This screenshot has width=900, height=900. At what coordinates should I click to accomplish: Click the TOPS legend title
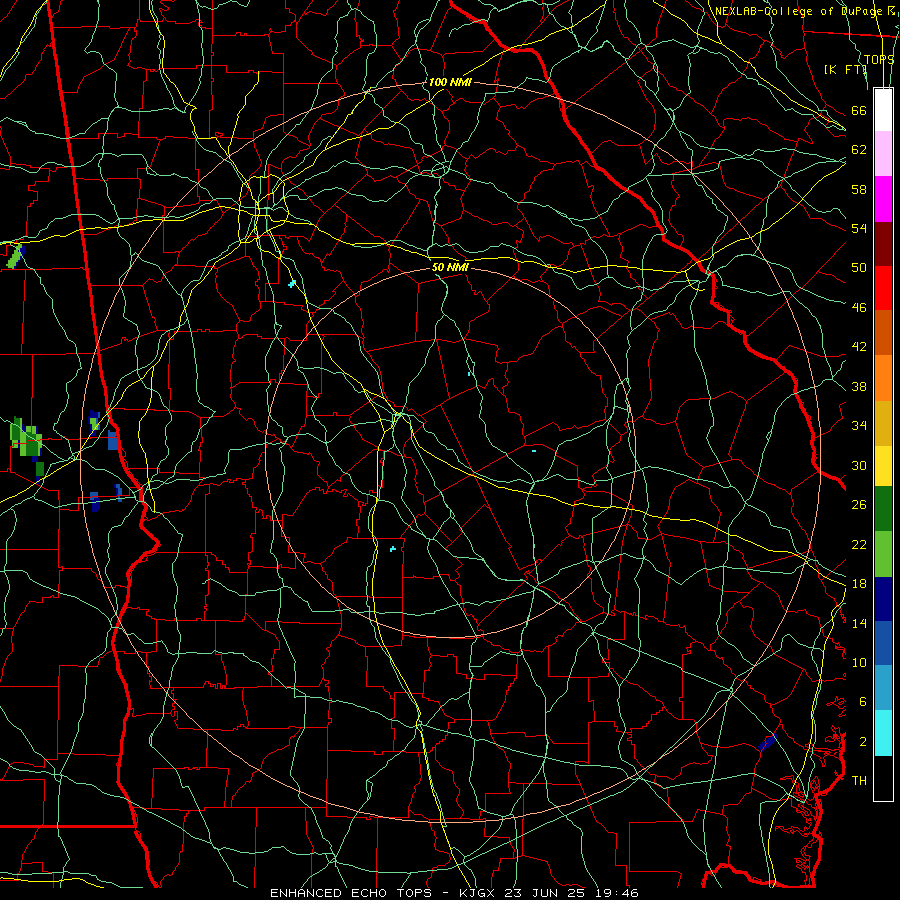point(879,59)
